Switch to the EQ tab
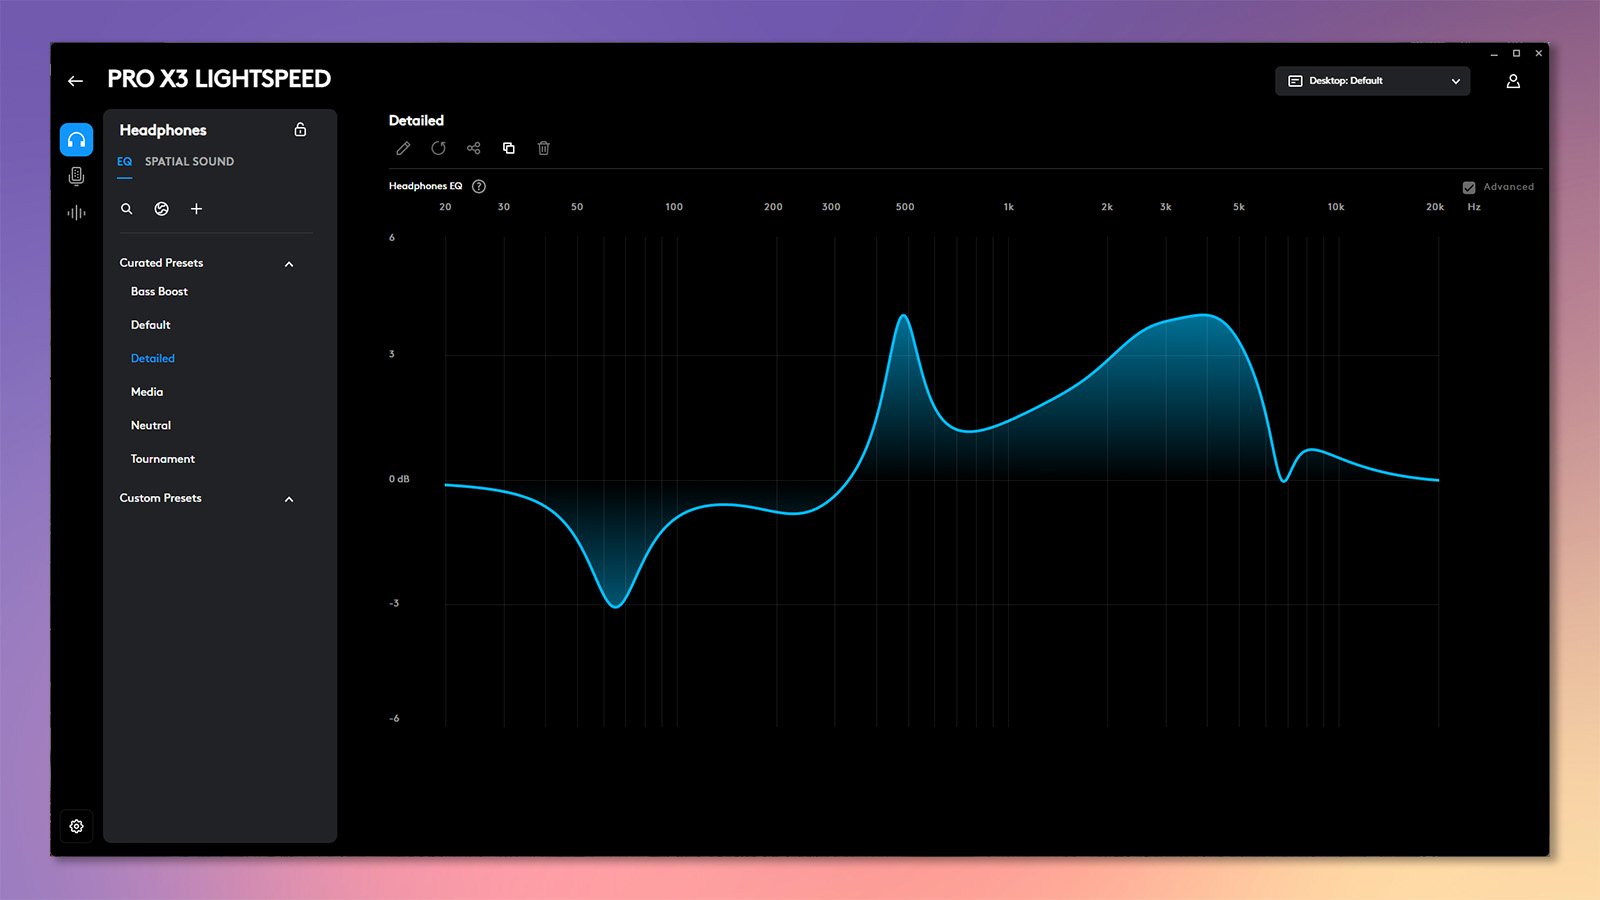The height and width of the screenshot is (900, 1600). [x=124, y=162]
